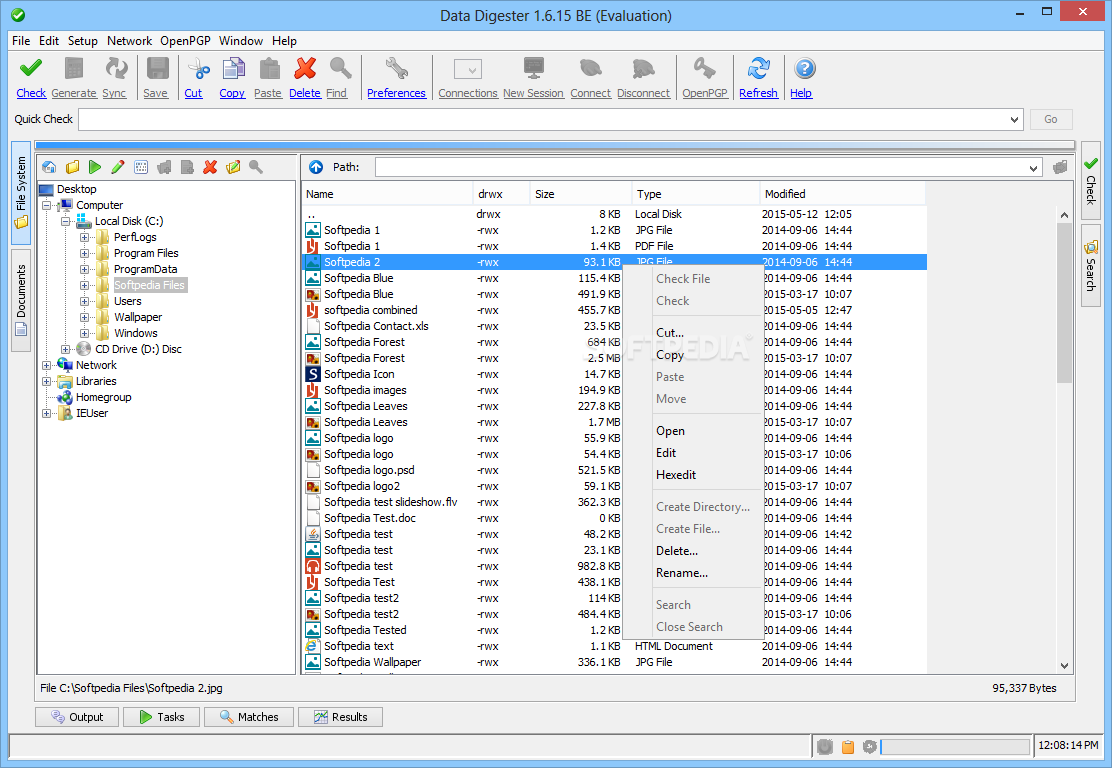Switch to the Documents side tab
Image resolution: width=1112 pixels, height=768 pixels.
(x=21, y=300)
